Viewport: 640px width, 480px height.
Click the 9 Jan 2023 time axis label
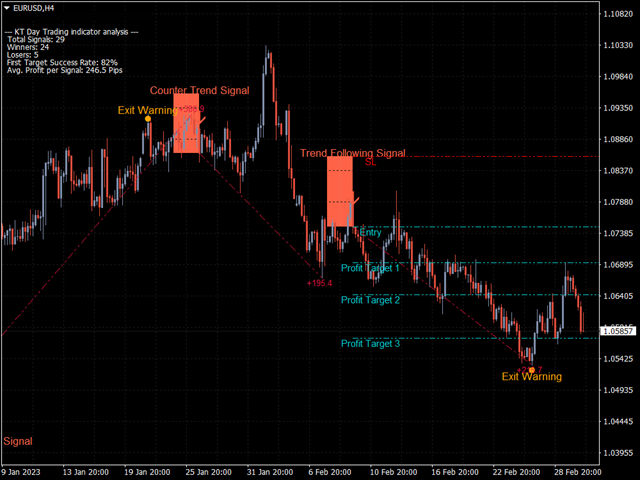(21, 472)
